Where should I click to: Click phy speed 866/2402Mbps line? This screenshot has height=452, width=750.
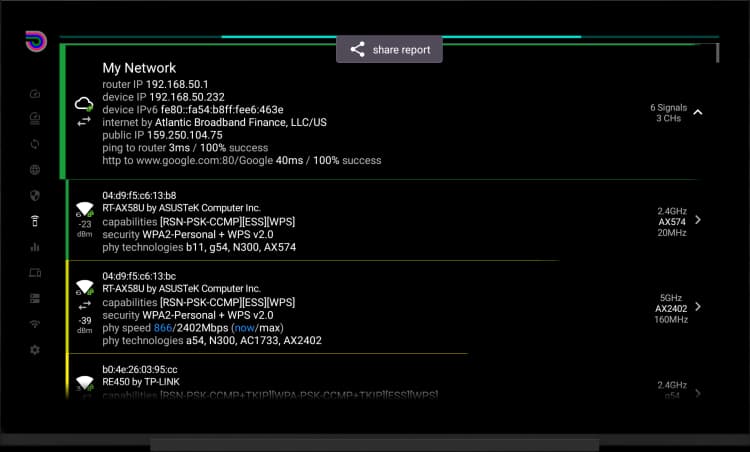pos(193,328)
